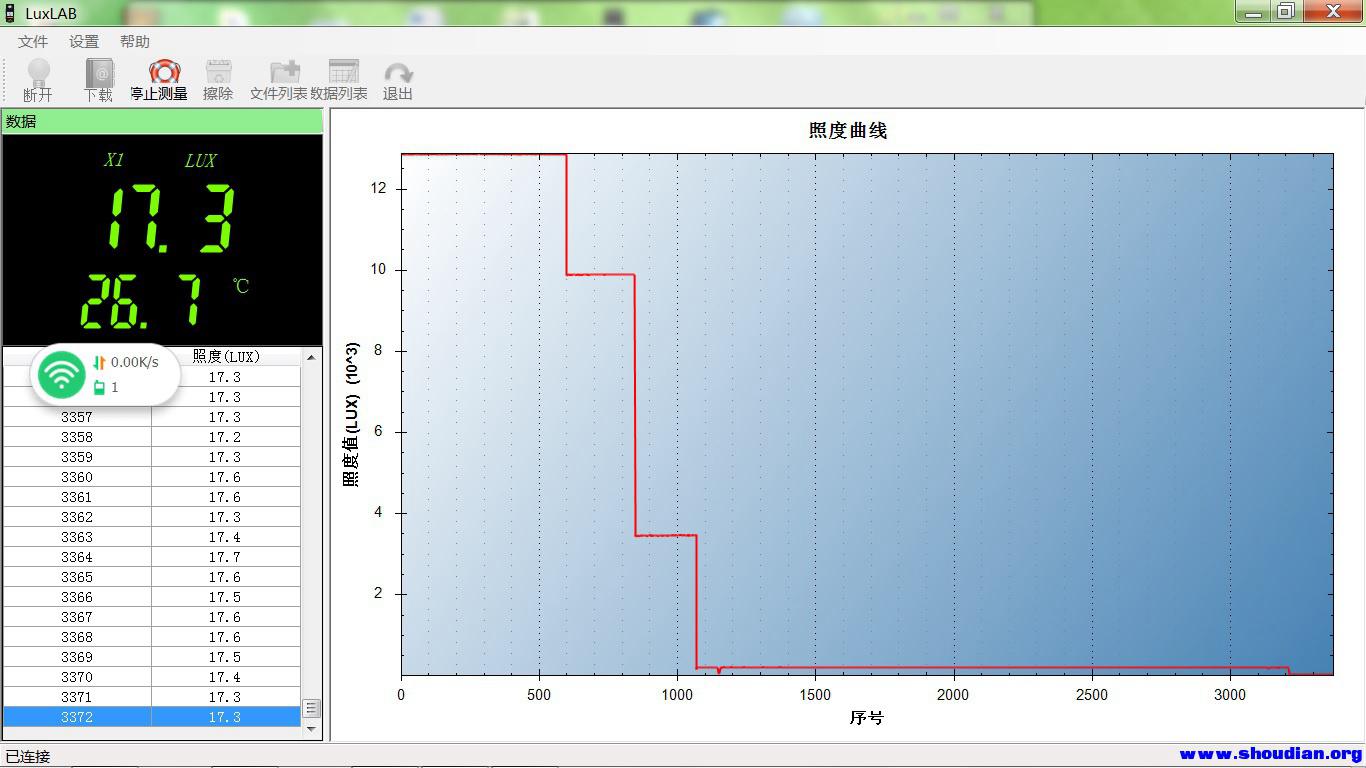
Task: Click the 下载 download toolbar icon
Action: pos(98,80)
